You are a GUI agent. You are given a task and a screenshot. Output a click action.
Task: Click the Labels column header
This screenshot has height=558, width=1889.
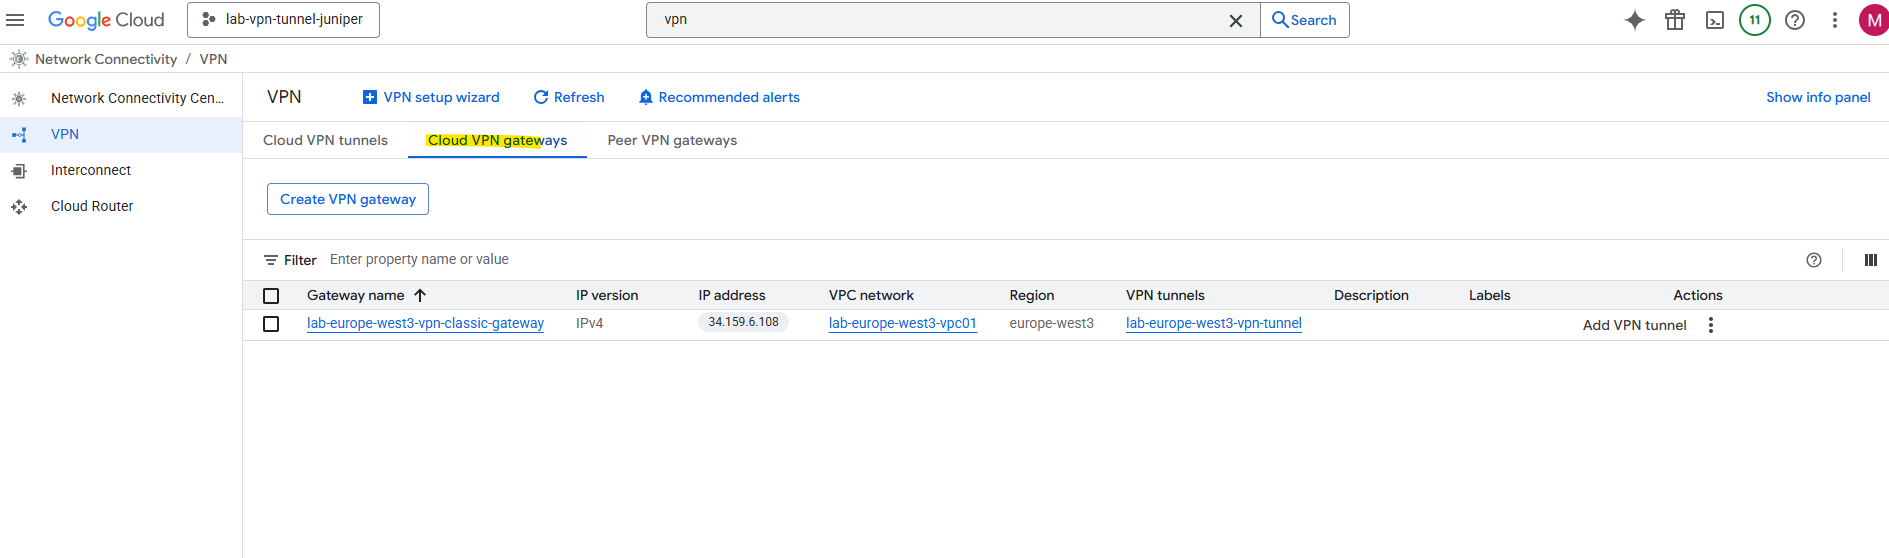click(x=1490, y=295)
